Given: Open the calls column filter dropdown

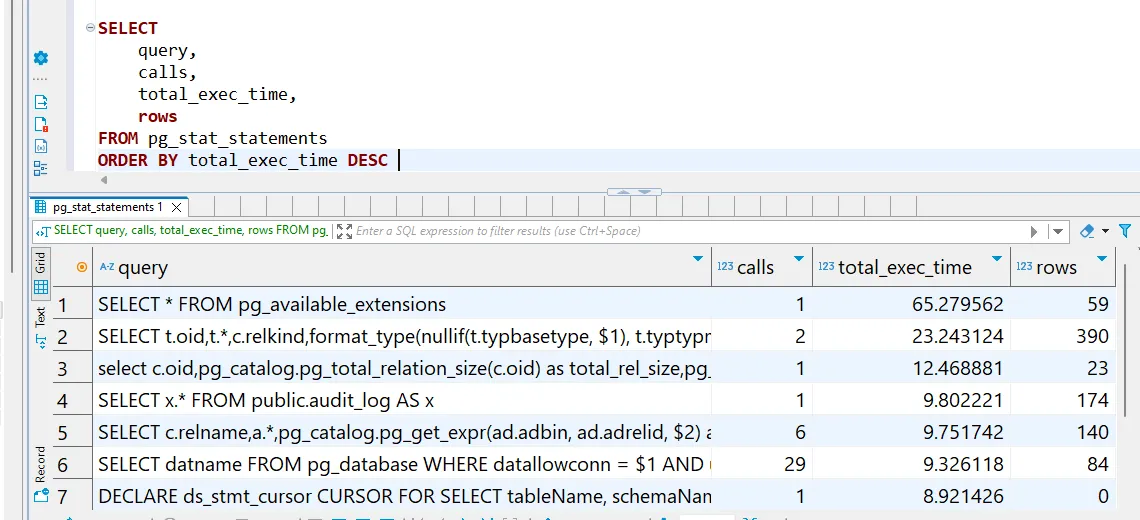Looking at the screenshot, I should pyautogui.click(x=798, y=259).
